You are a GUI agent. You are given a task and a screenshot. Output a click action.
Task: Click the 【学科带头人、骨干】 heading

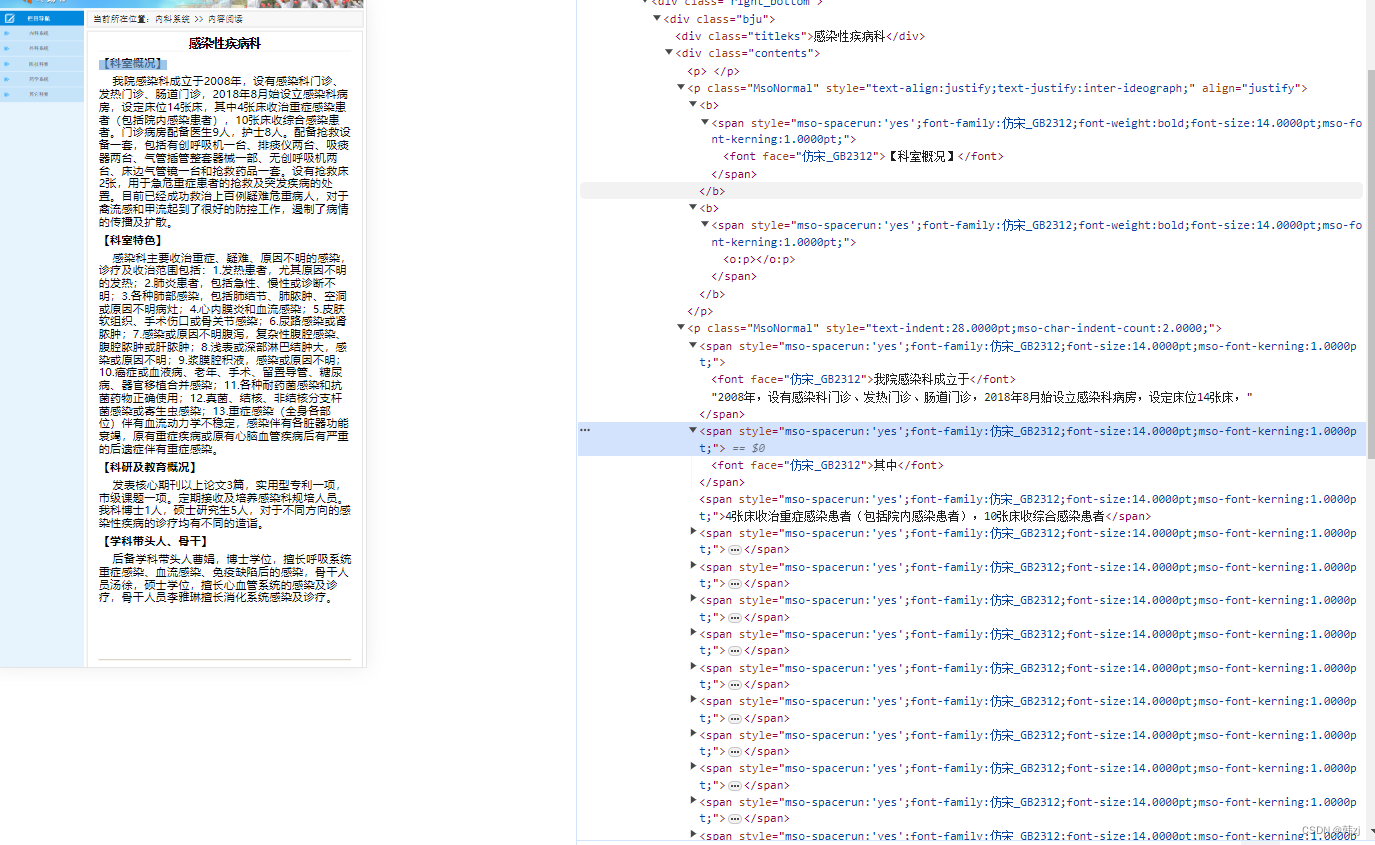click(154, 541)
